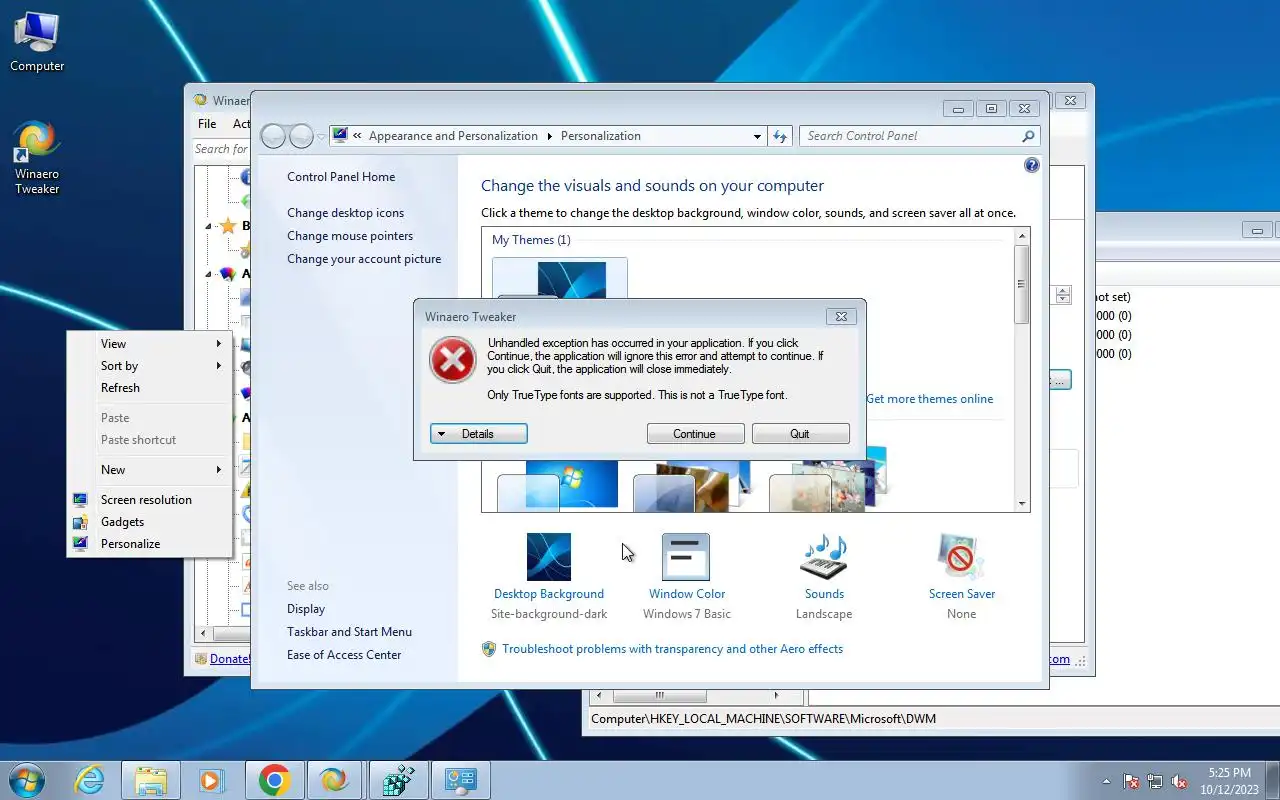Switch to Winaero Tweaker on the taskbar
This screenshot has height=800, width=1280.
[x=334, y=780]
